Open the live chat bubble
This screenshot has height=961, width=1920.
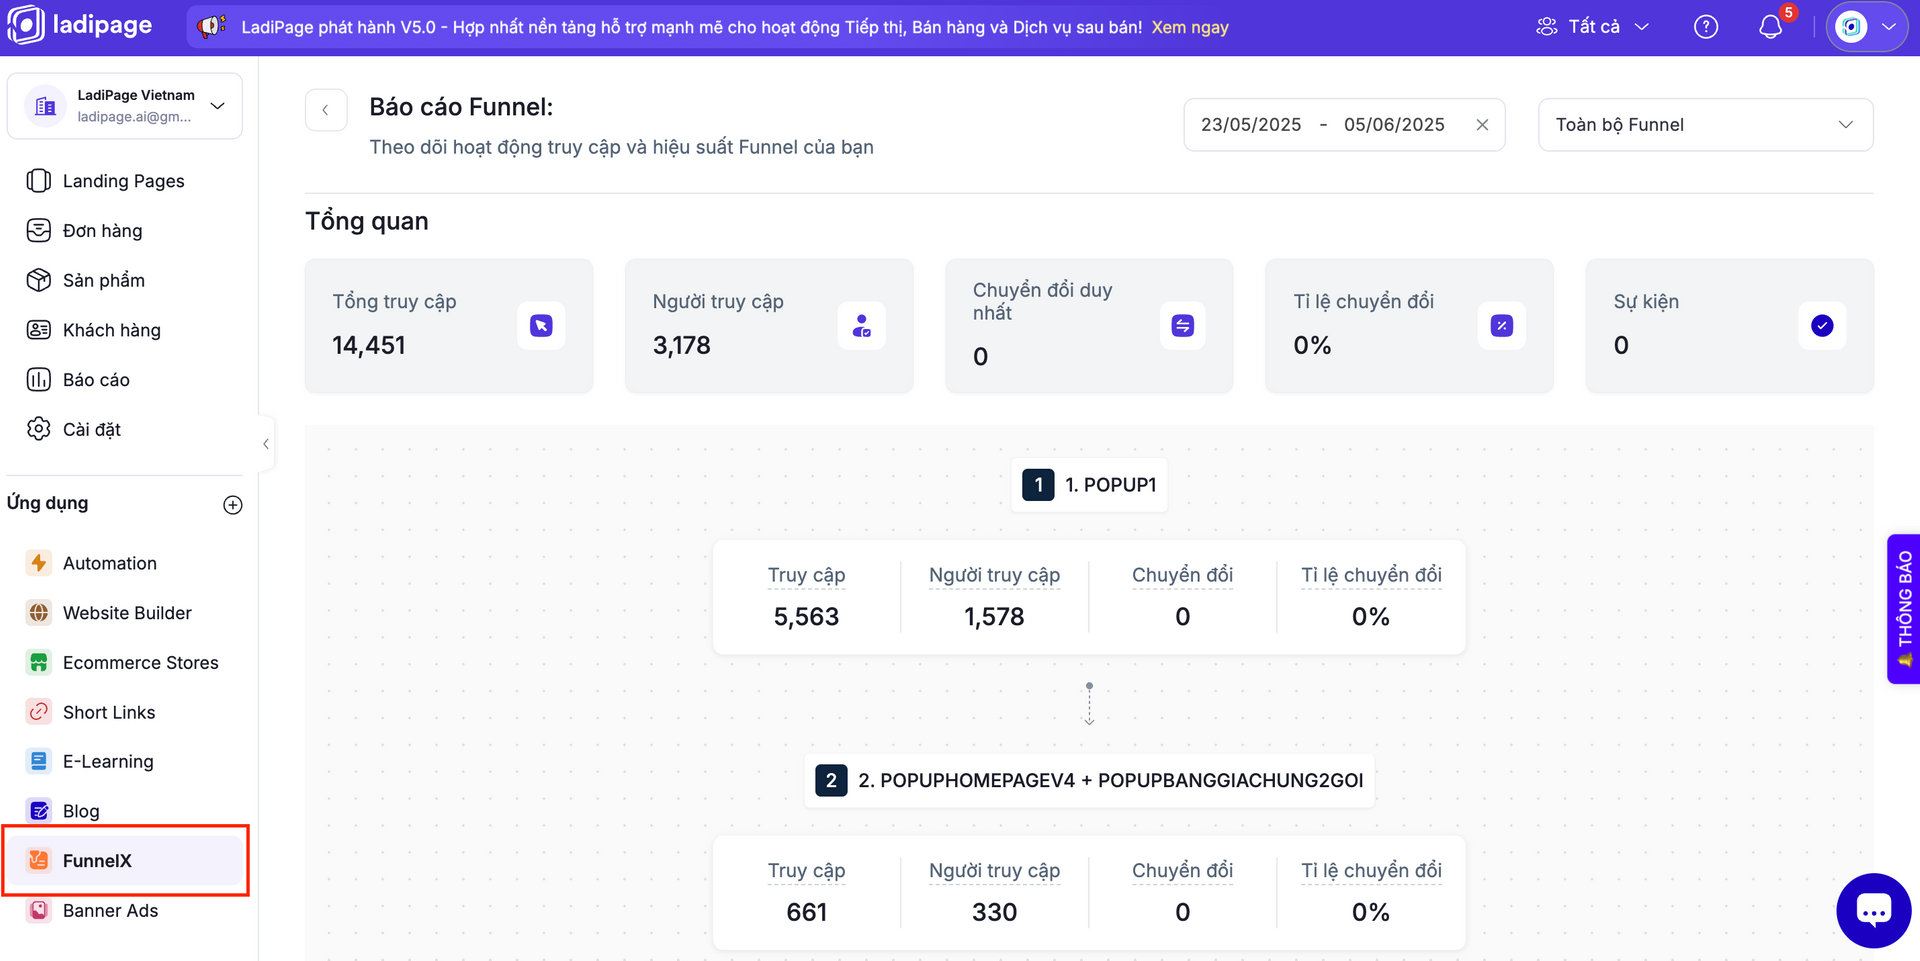[x=1873, y=910]
